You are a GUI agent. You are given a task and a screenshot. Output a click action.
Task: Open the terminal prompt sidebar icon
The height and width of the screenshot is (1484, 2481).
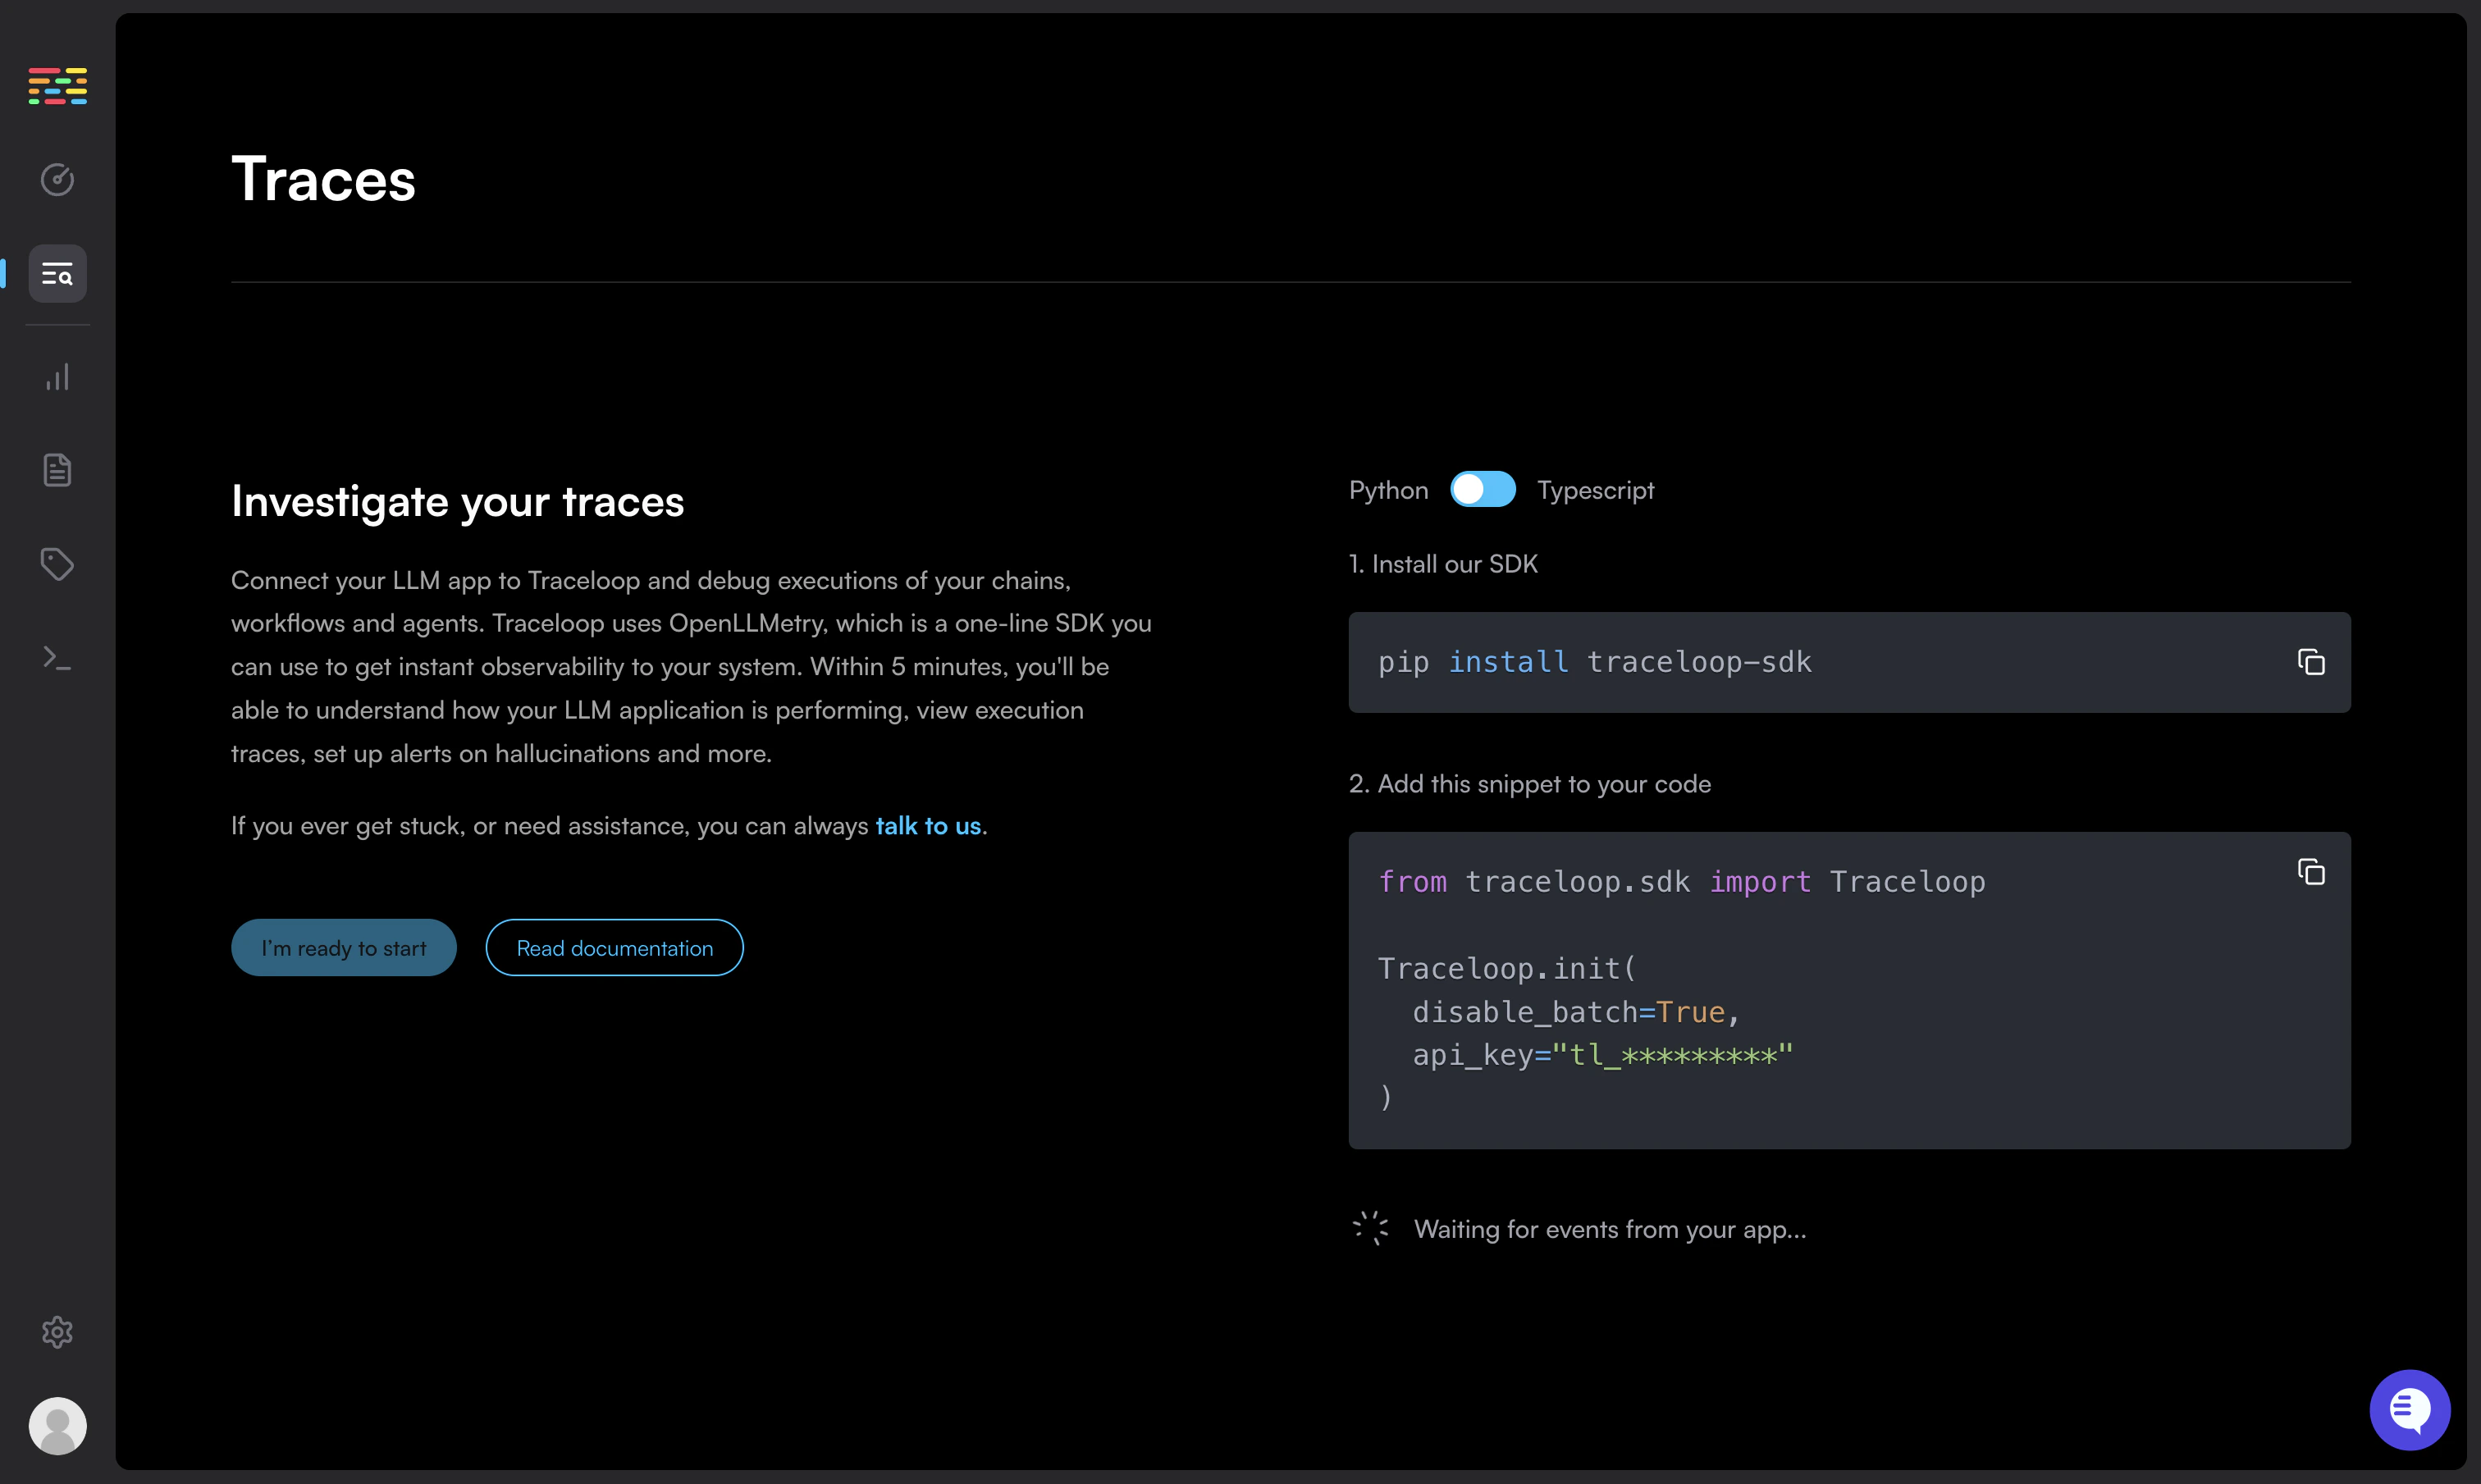click(57, 658)
